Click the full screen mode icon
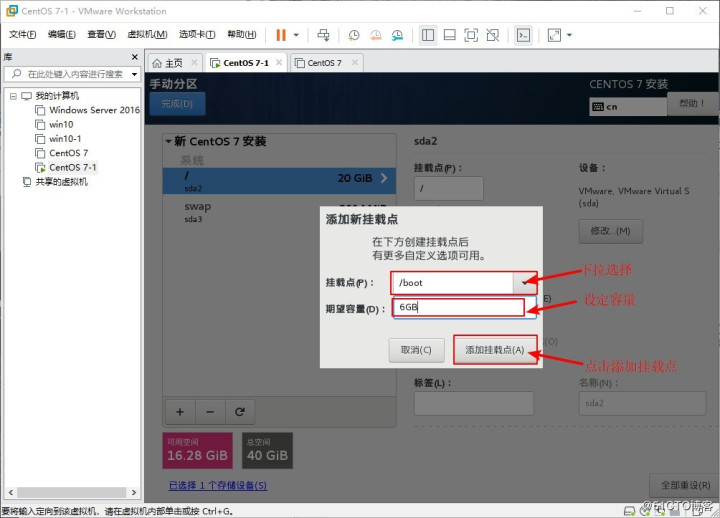Screen dimensions: 720x518 tap(471, 35)
